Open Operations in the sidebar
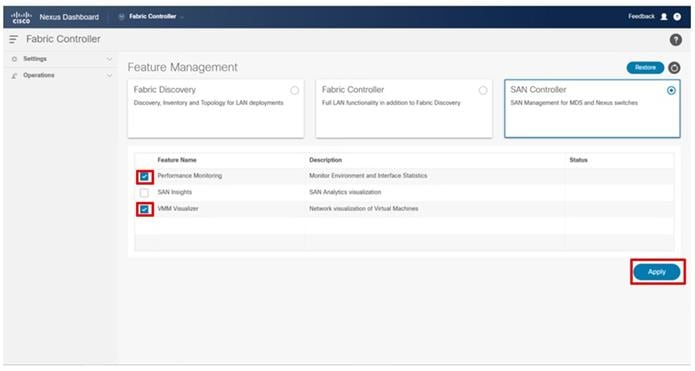The image size is (695, 371). click(x=39, y=75)
